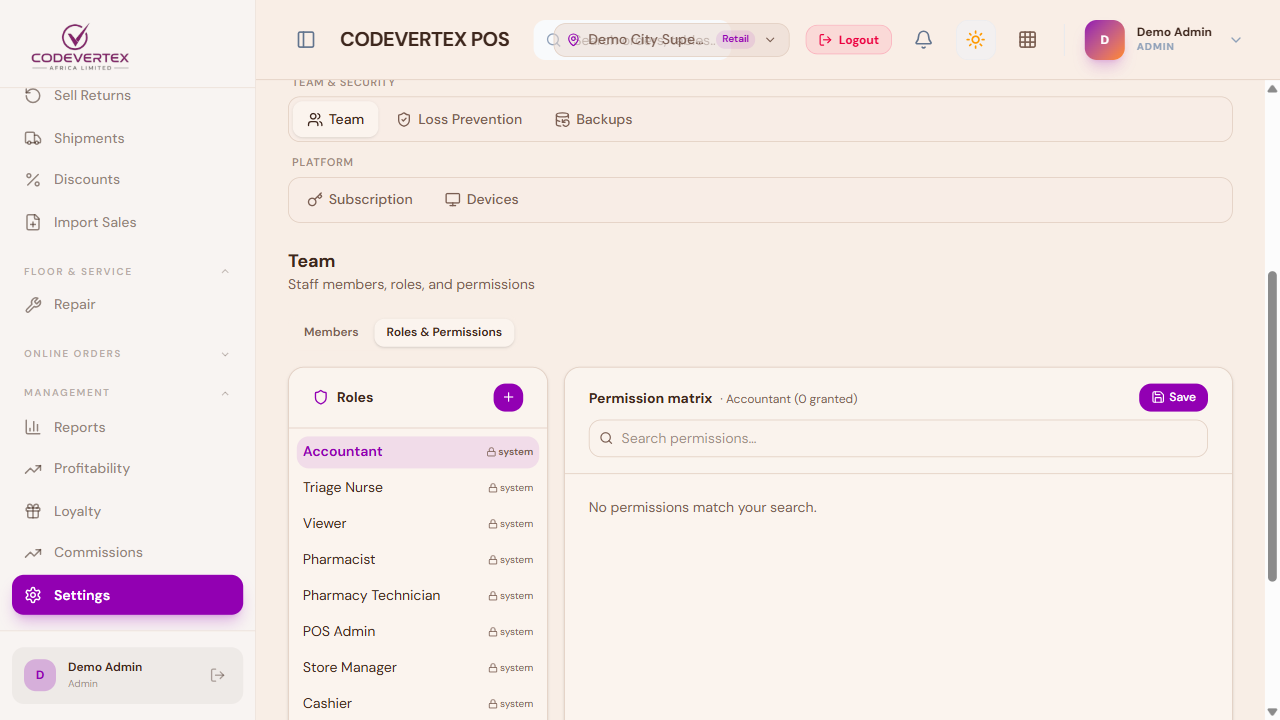Expand the Online Orders section
This screenshot has width=1280, height=720.
[x=225, y=354]
